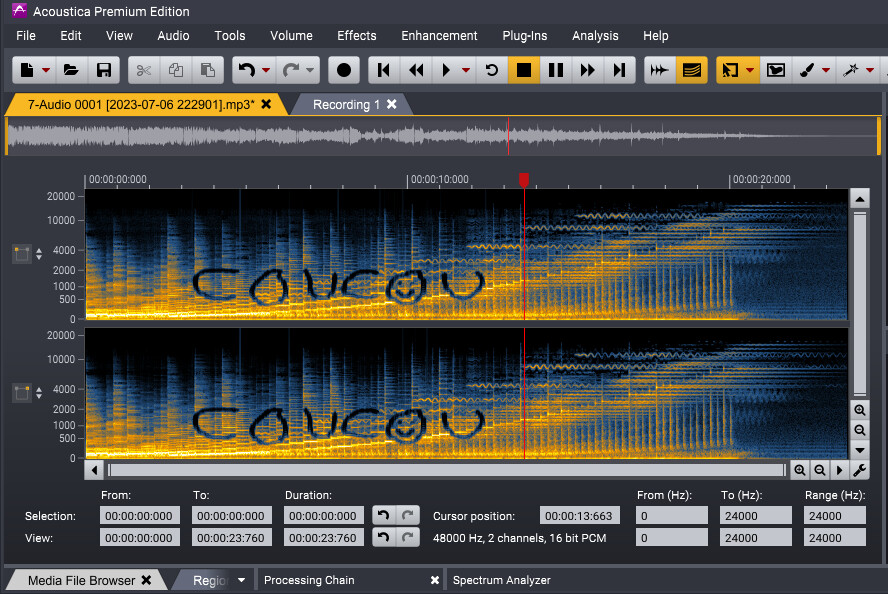Switch to the Recording 1 tab
The height and width of the screenshot is (594, 888).
[x=346, y=105]
